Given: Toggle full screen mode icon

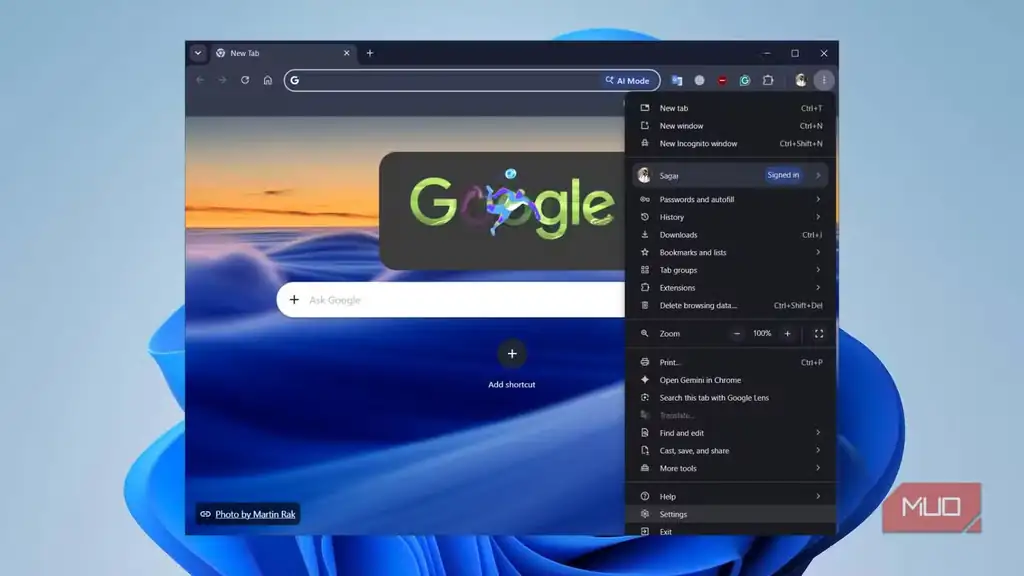Looking at the screenshot, I should click(x=818, y=334).
